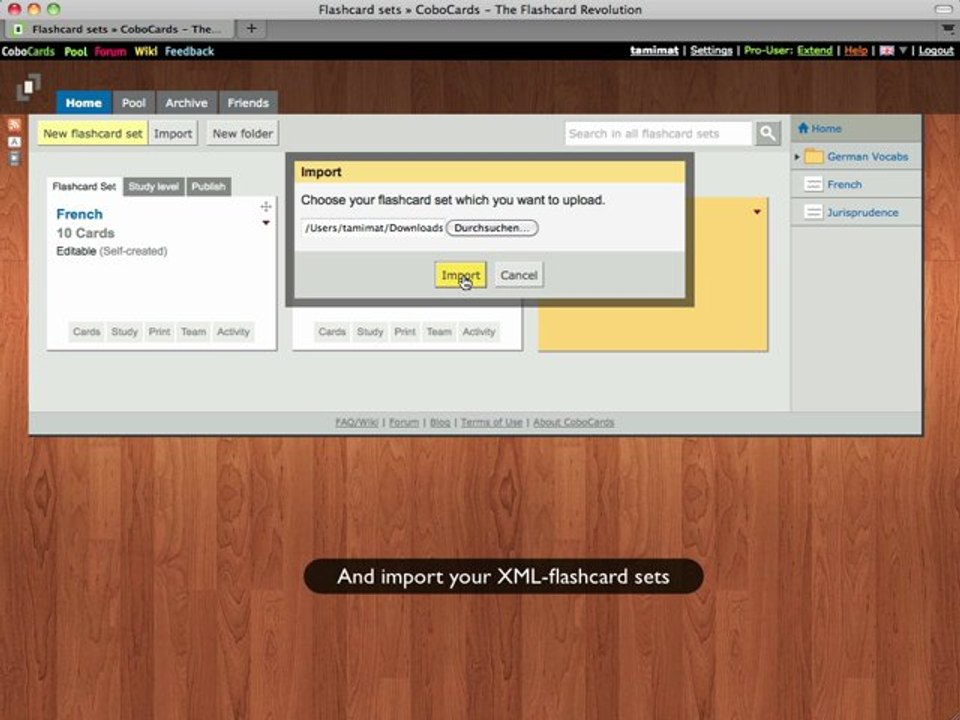Click the UK flag language icon
The image size is (960, 720).
(x=886, y=51)
